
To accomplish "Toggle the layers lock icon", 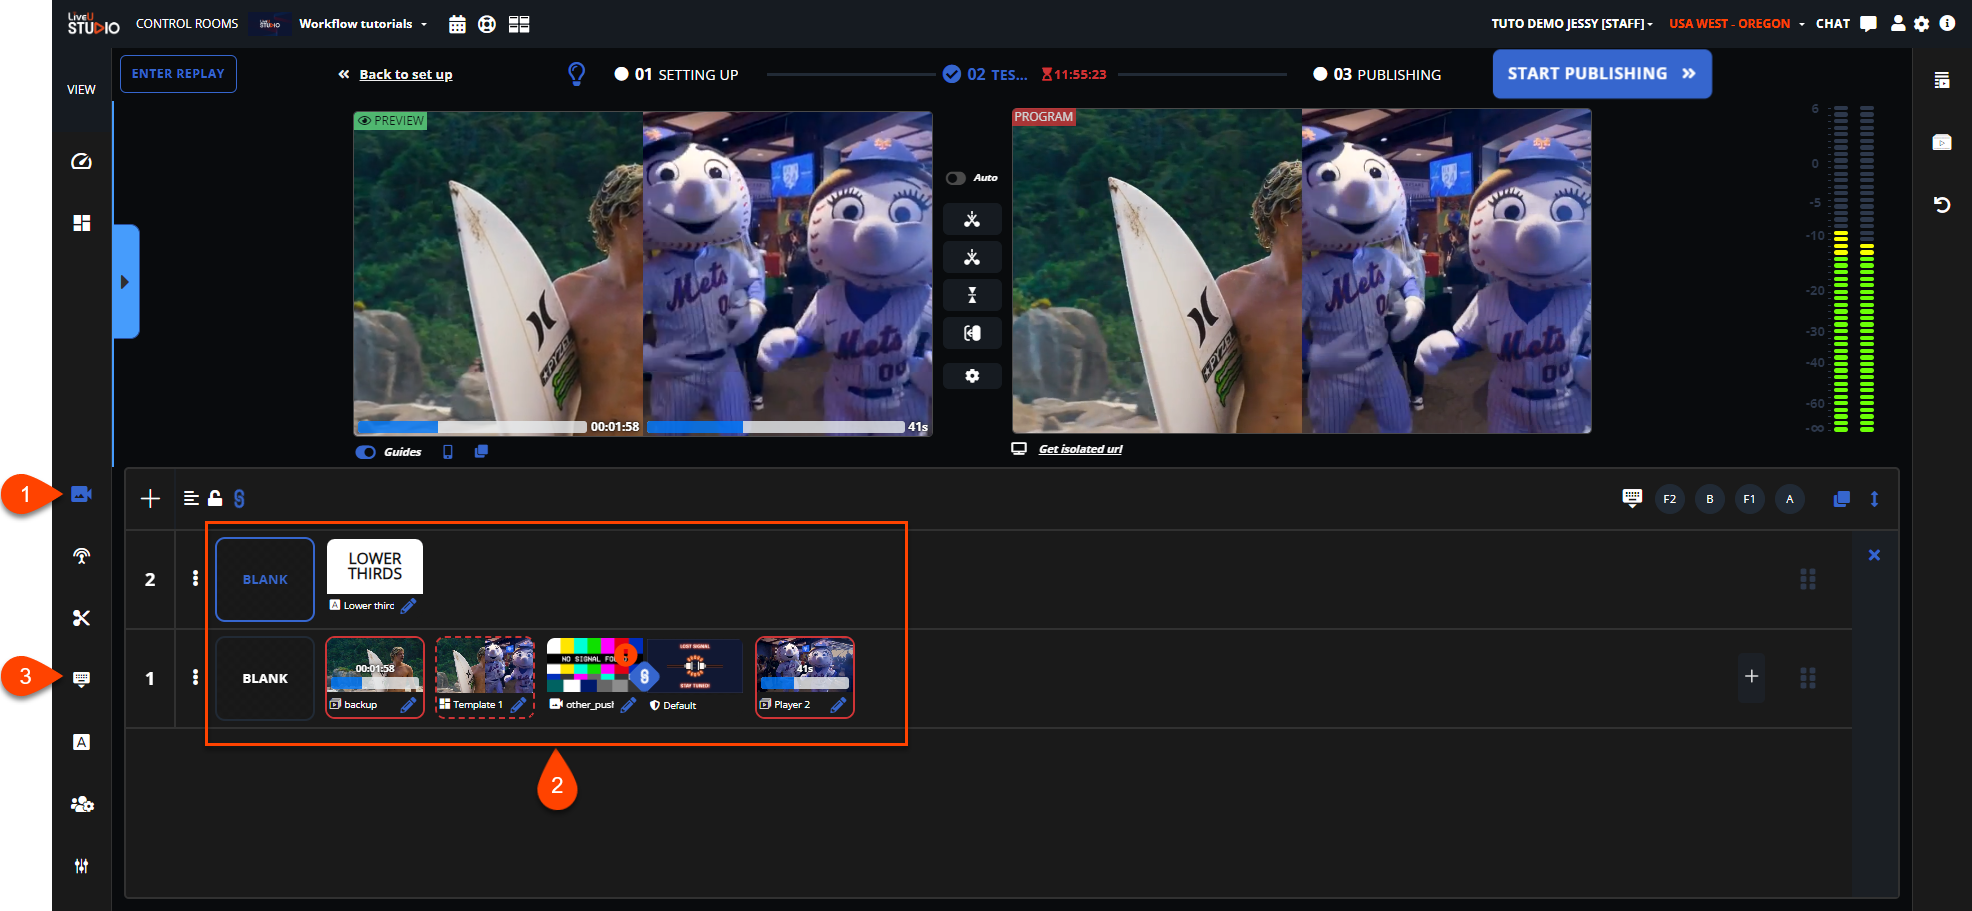I will pos(215,498).
